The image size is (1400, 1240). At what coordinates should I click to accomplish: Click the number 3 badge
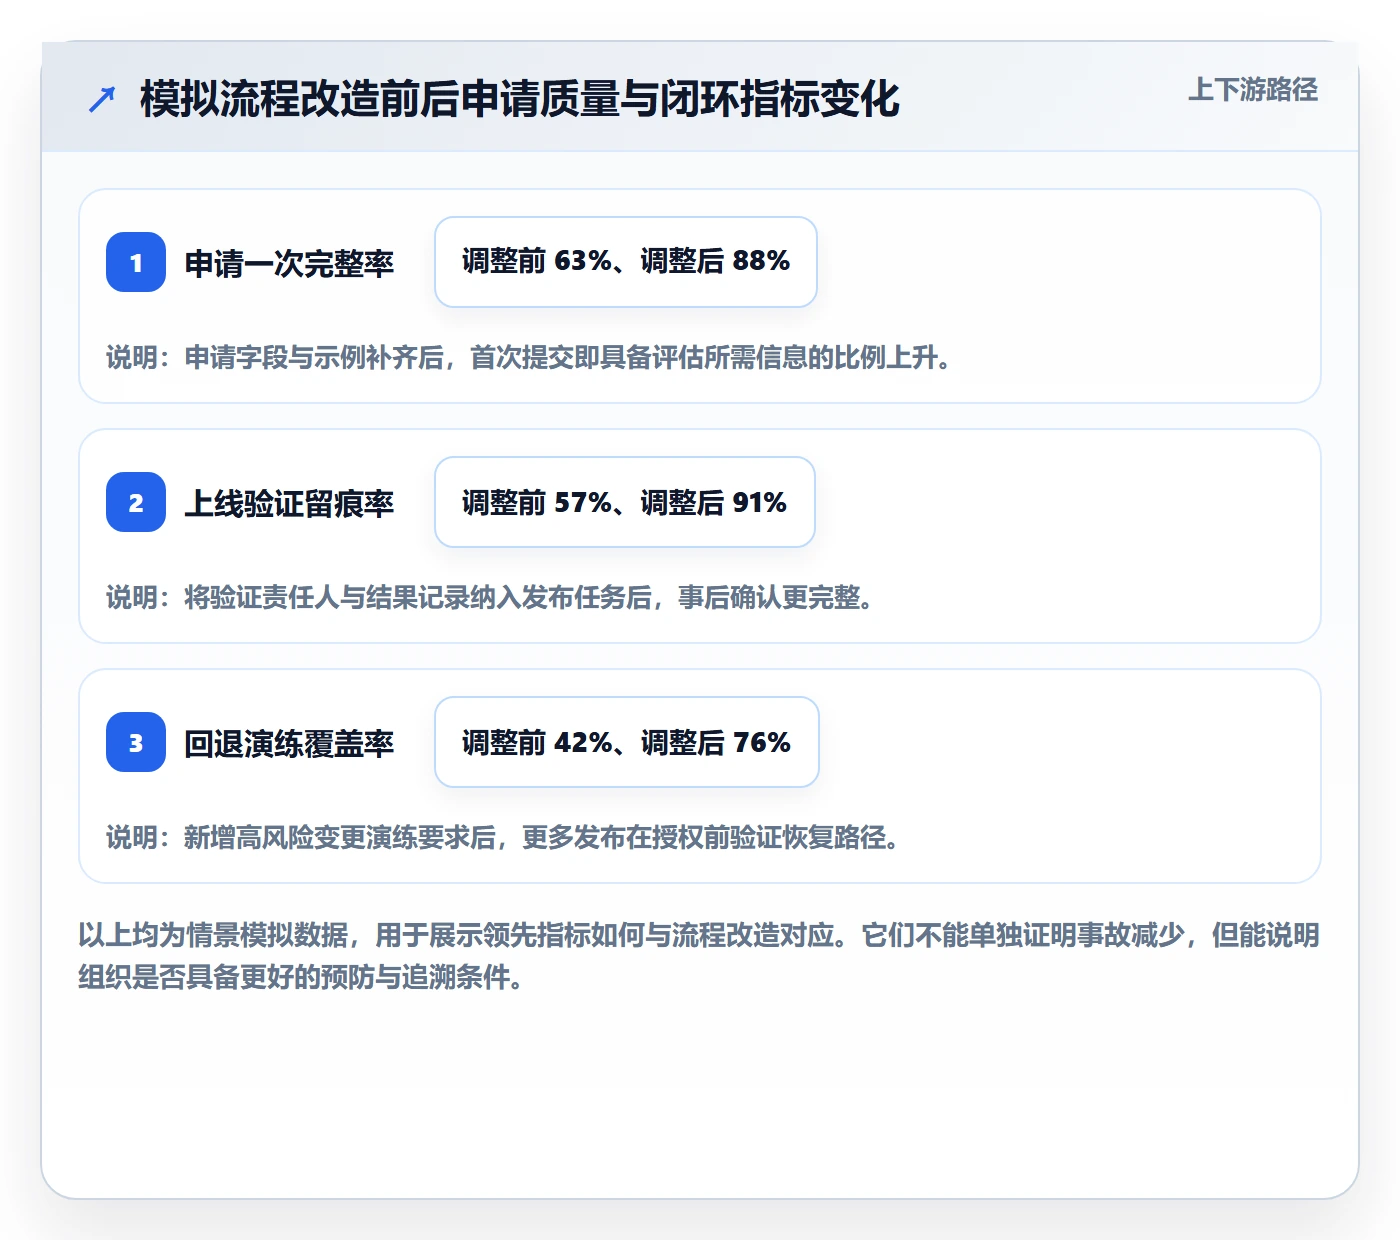(136, 742)
